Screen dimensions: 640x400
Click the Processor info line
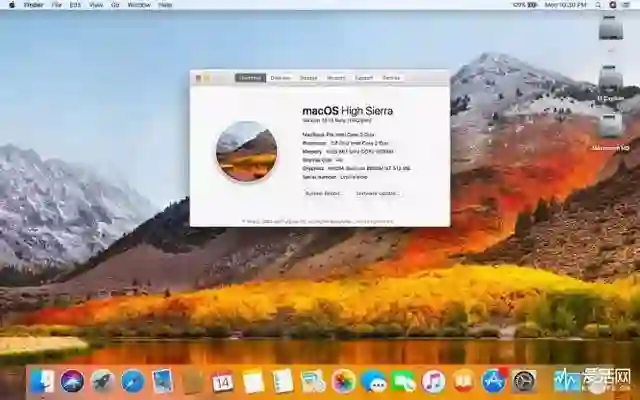(345, 143)
